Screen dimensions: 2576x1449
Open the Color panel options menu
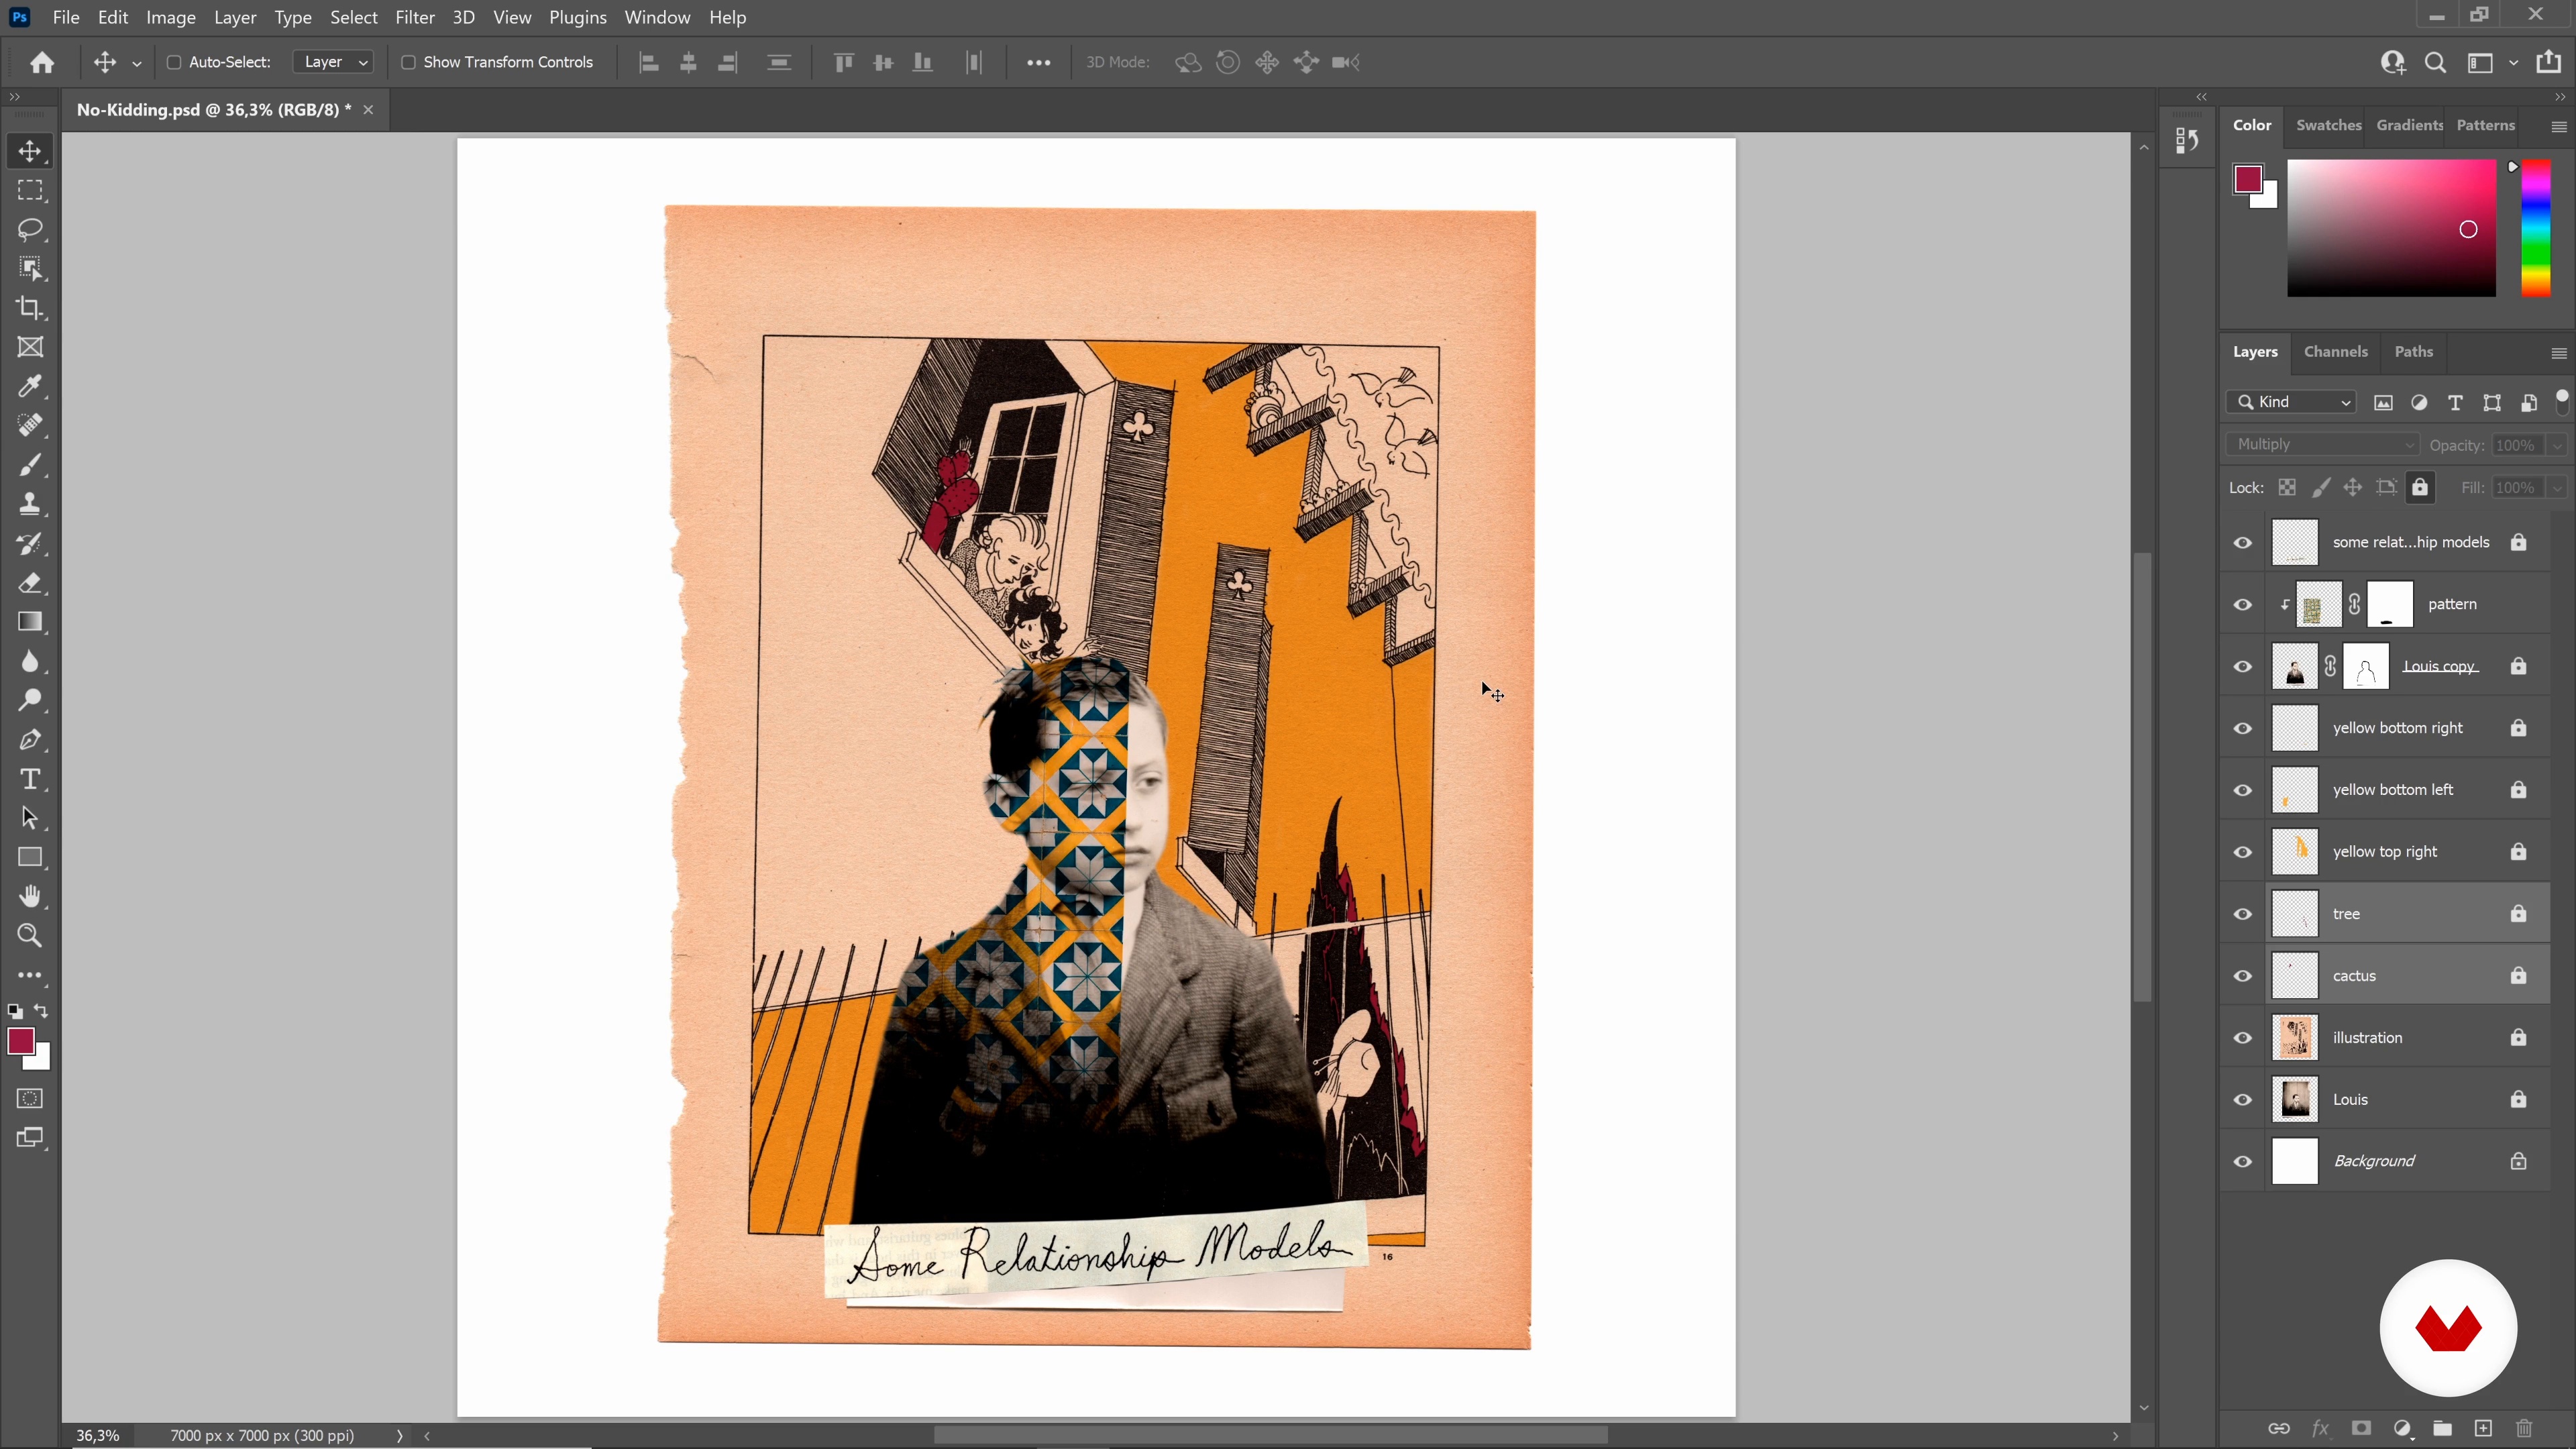2559,126
